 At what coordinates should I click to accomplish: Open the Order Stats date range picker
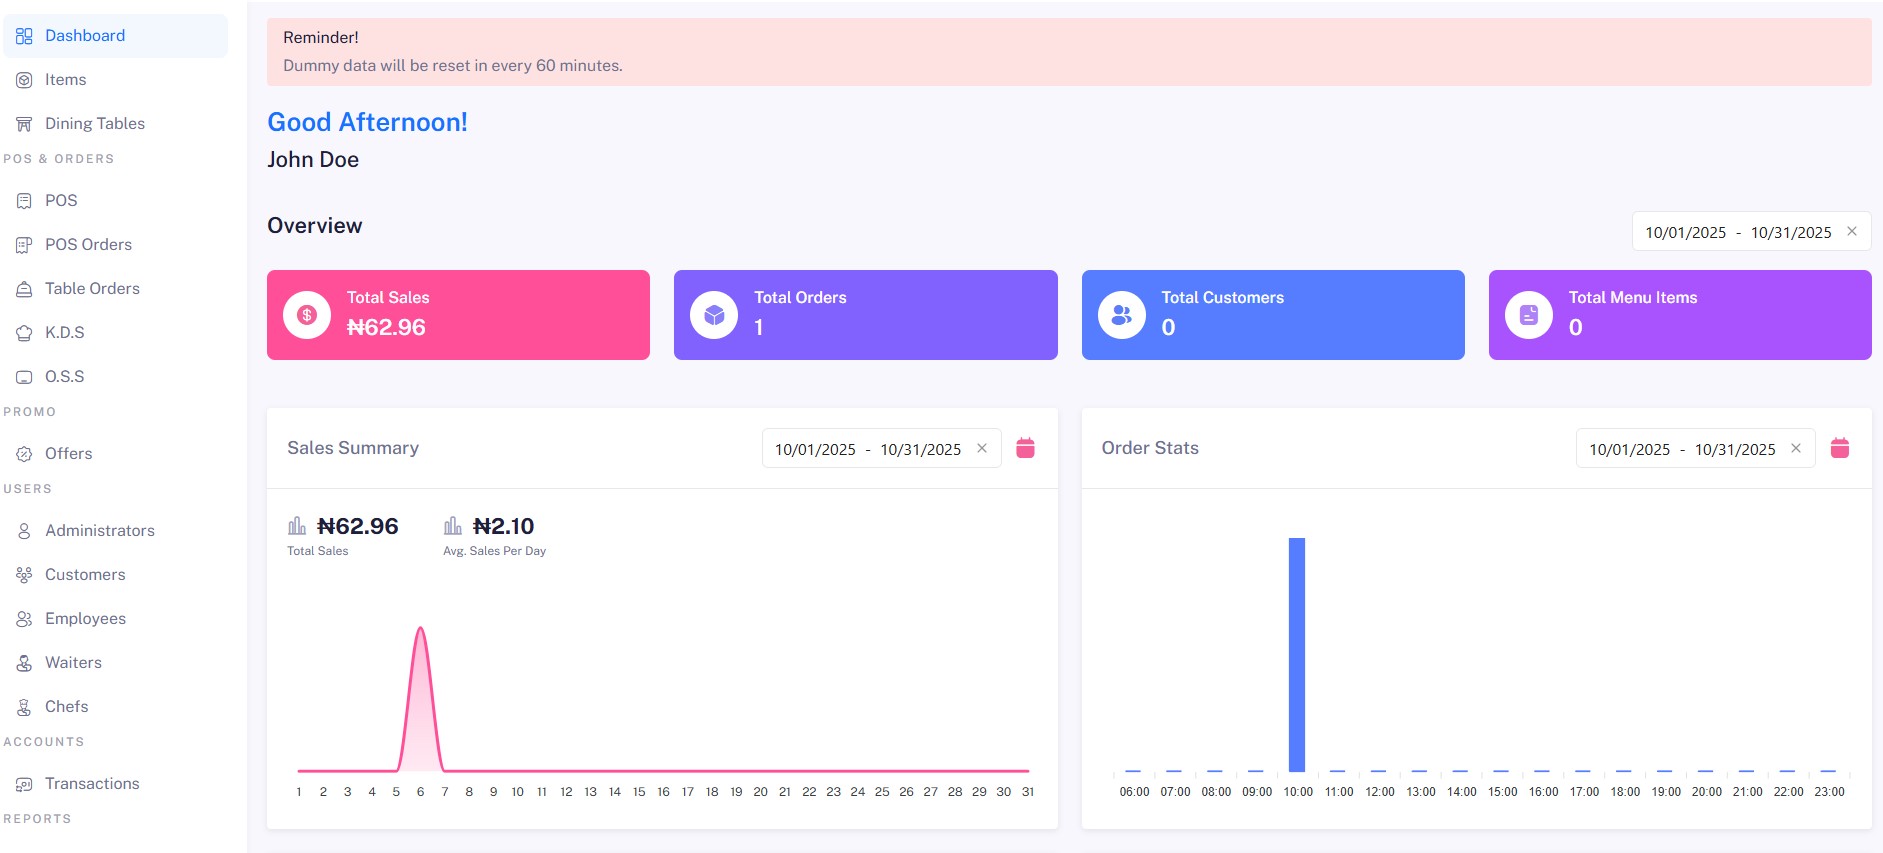[1681, 449]
